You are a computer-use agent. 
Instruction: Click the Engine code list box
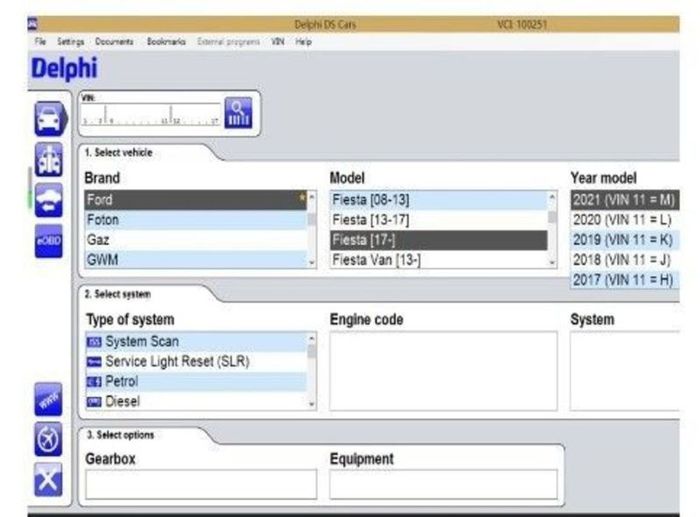click(443, 371)
